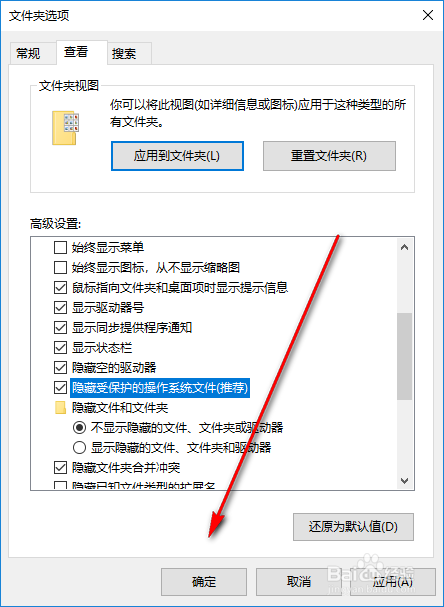444x607 pixels.
Task: Open the 搜索 tab
Action: point(124,53)
